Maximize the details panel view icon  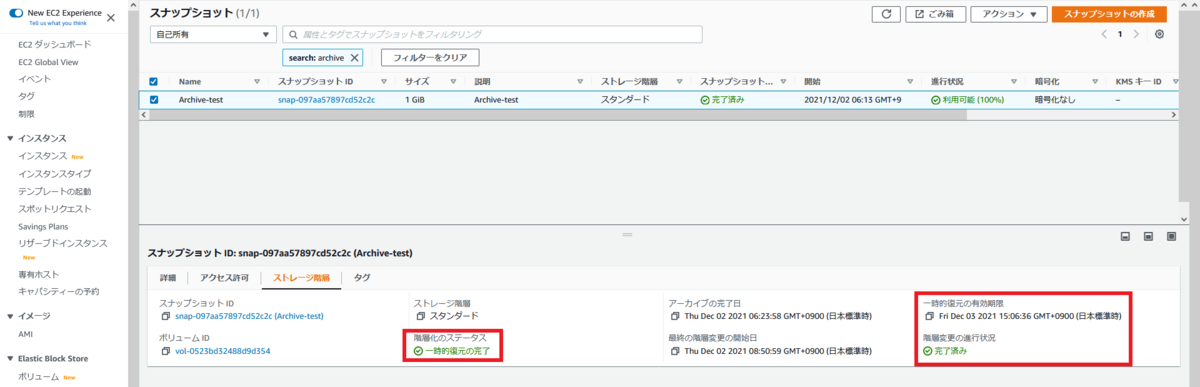[x=1172, y=237]
